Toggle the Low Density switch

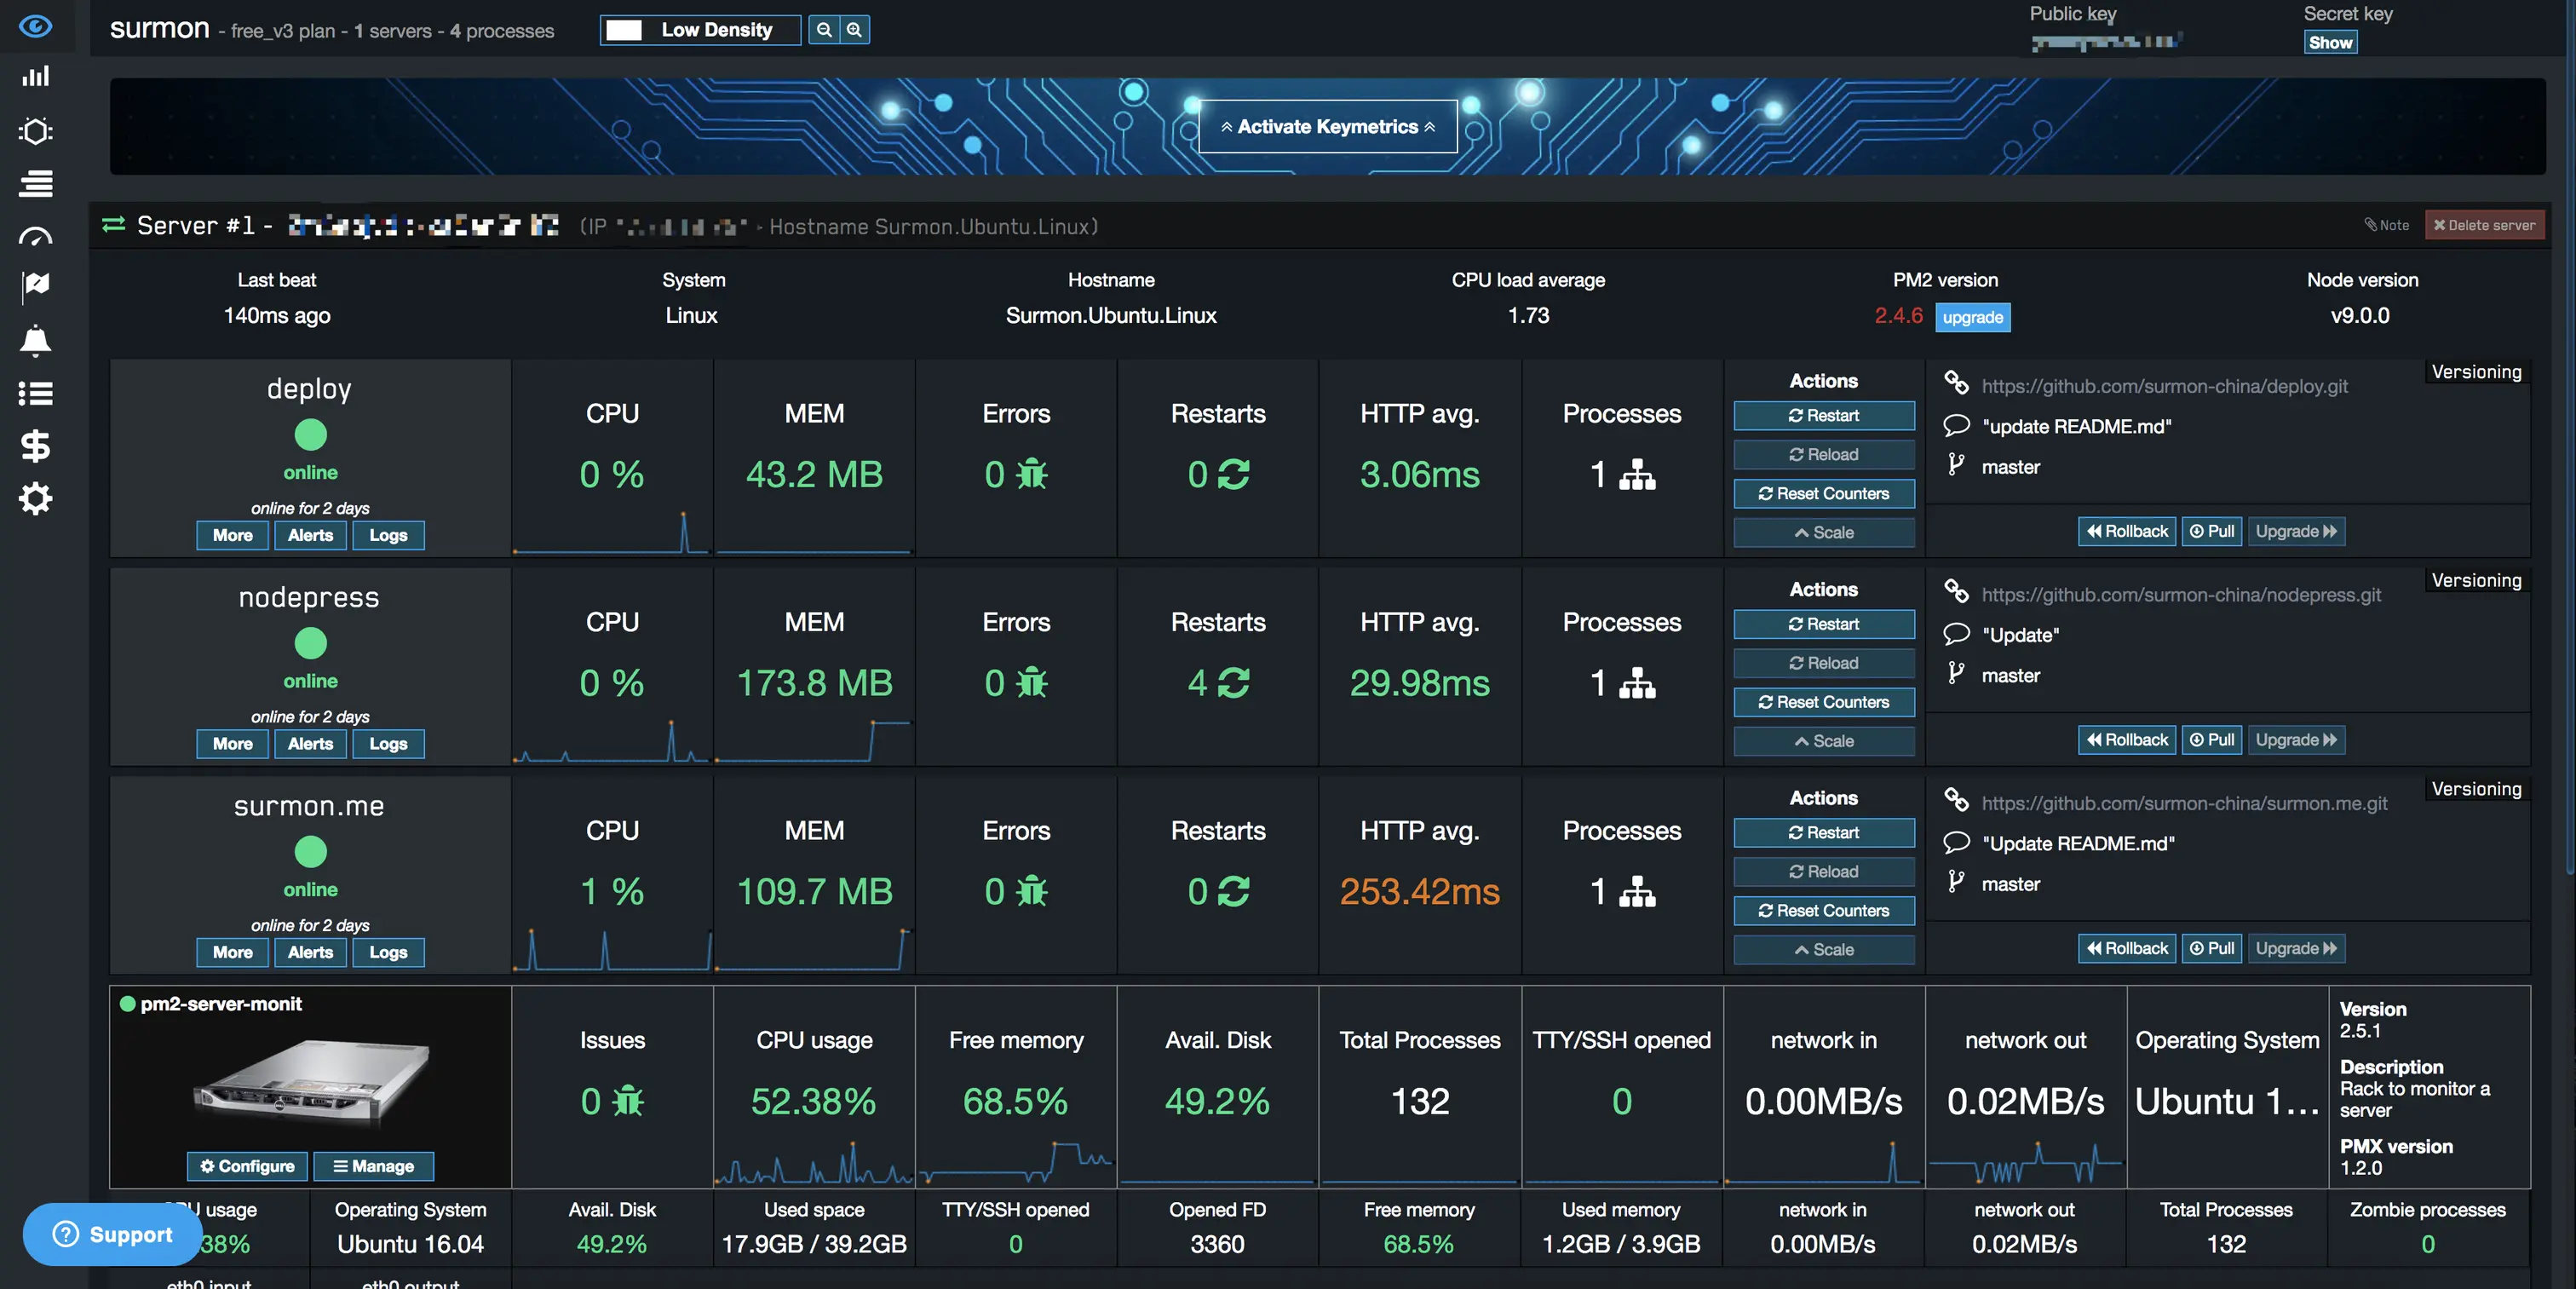(624, 30)
